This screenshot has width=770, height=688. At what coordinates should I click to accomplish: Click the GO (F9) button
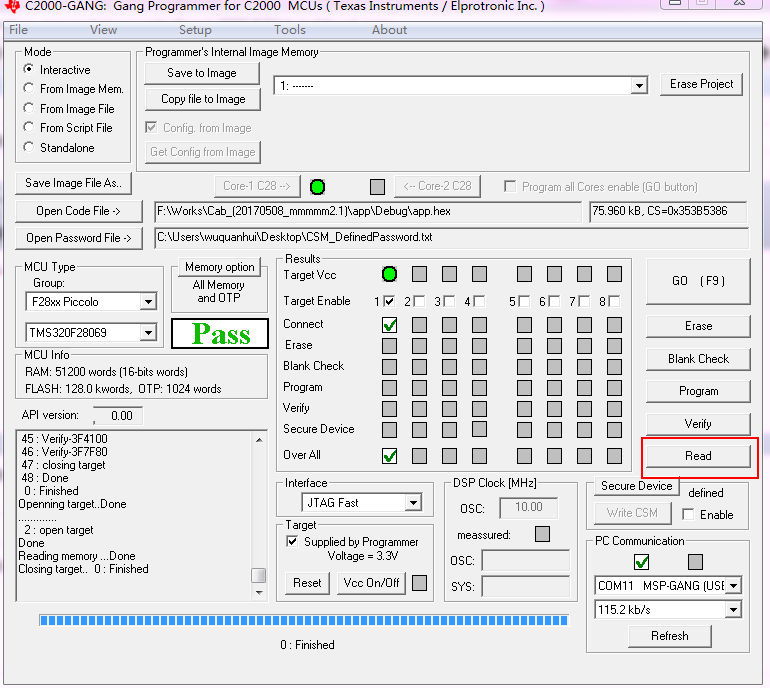[x=698, y=281]
